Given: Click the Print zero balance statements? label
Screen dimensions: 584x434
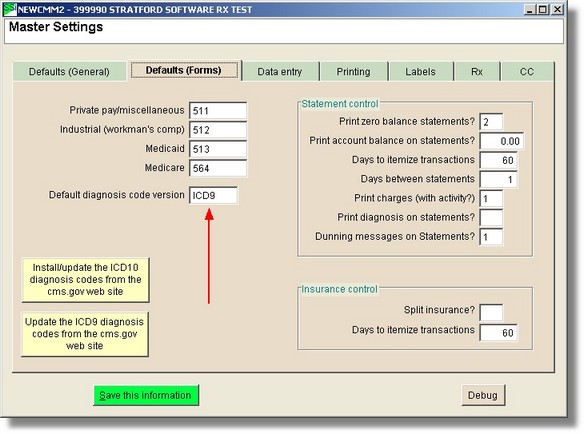Looking at the screenshot, I should [x=407, y=121].
